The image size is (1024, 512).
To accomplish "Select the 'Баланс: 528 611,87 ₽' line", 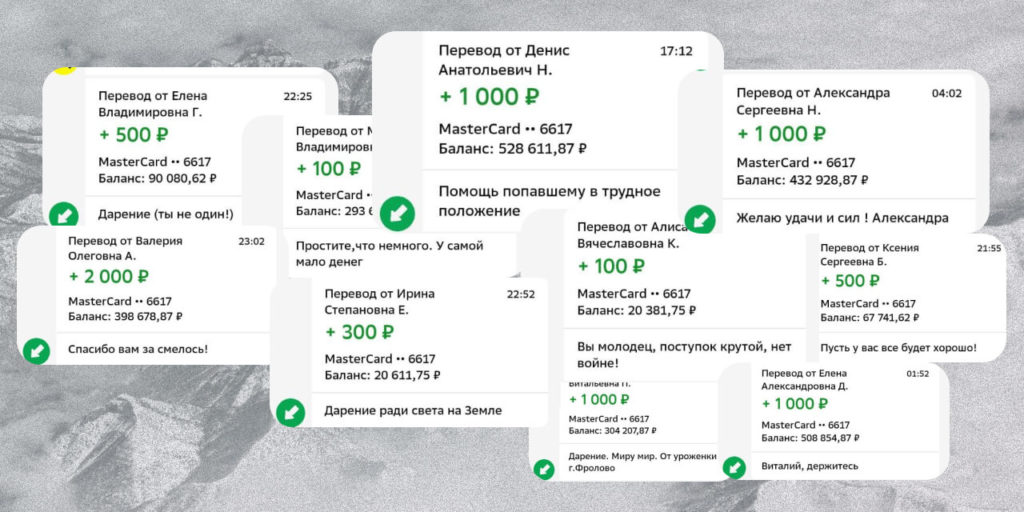I will 512,149.
